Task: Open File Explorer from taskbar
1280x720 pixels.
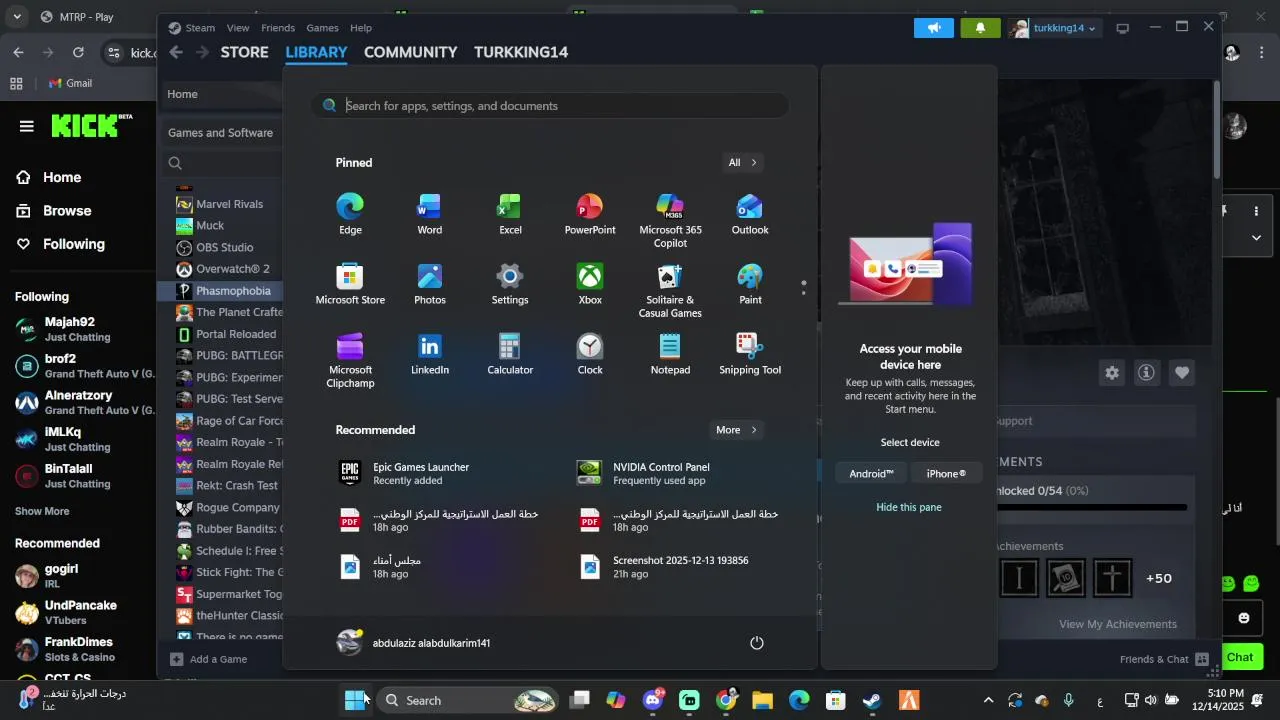Action: pos(763,700)
